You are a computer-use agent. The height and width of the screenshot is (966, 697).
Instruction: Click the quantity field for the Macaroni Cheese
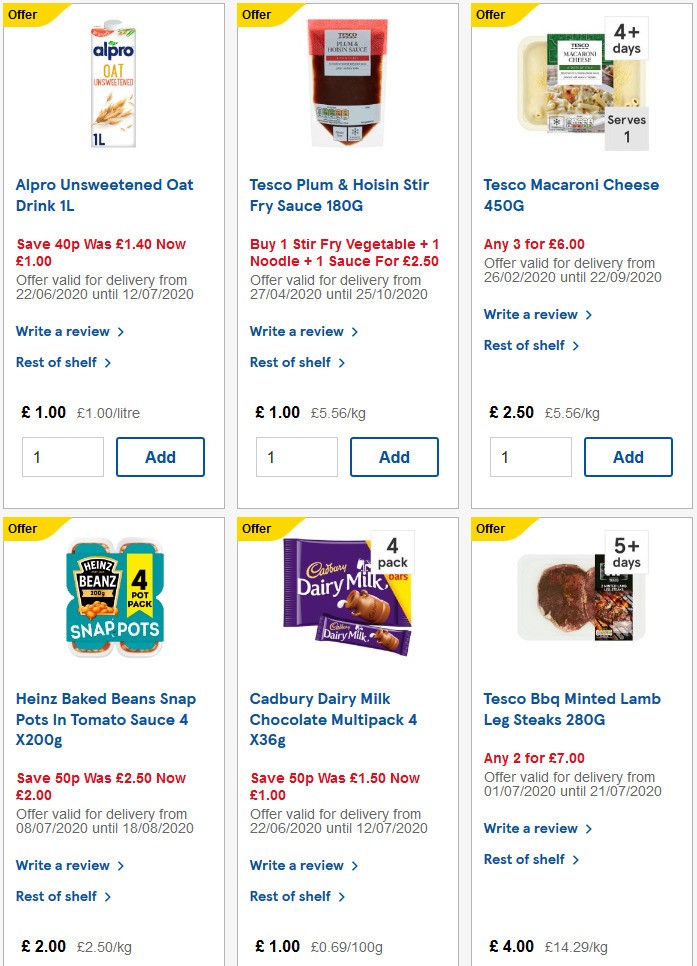(530, 457)
